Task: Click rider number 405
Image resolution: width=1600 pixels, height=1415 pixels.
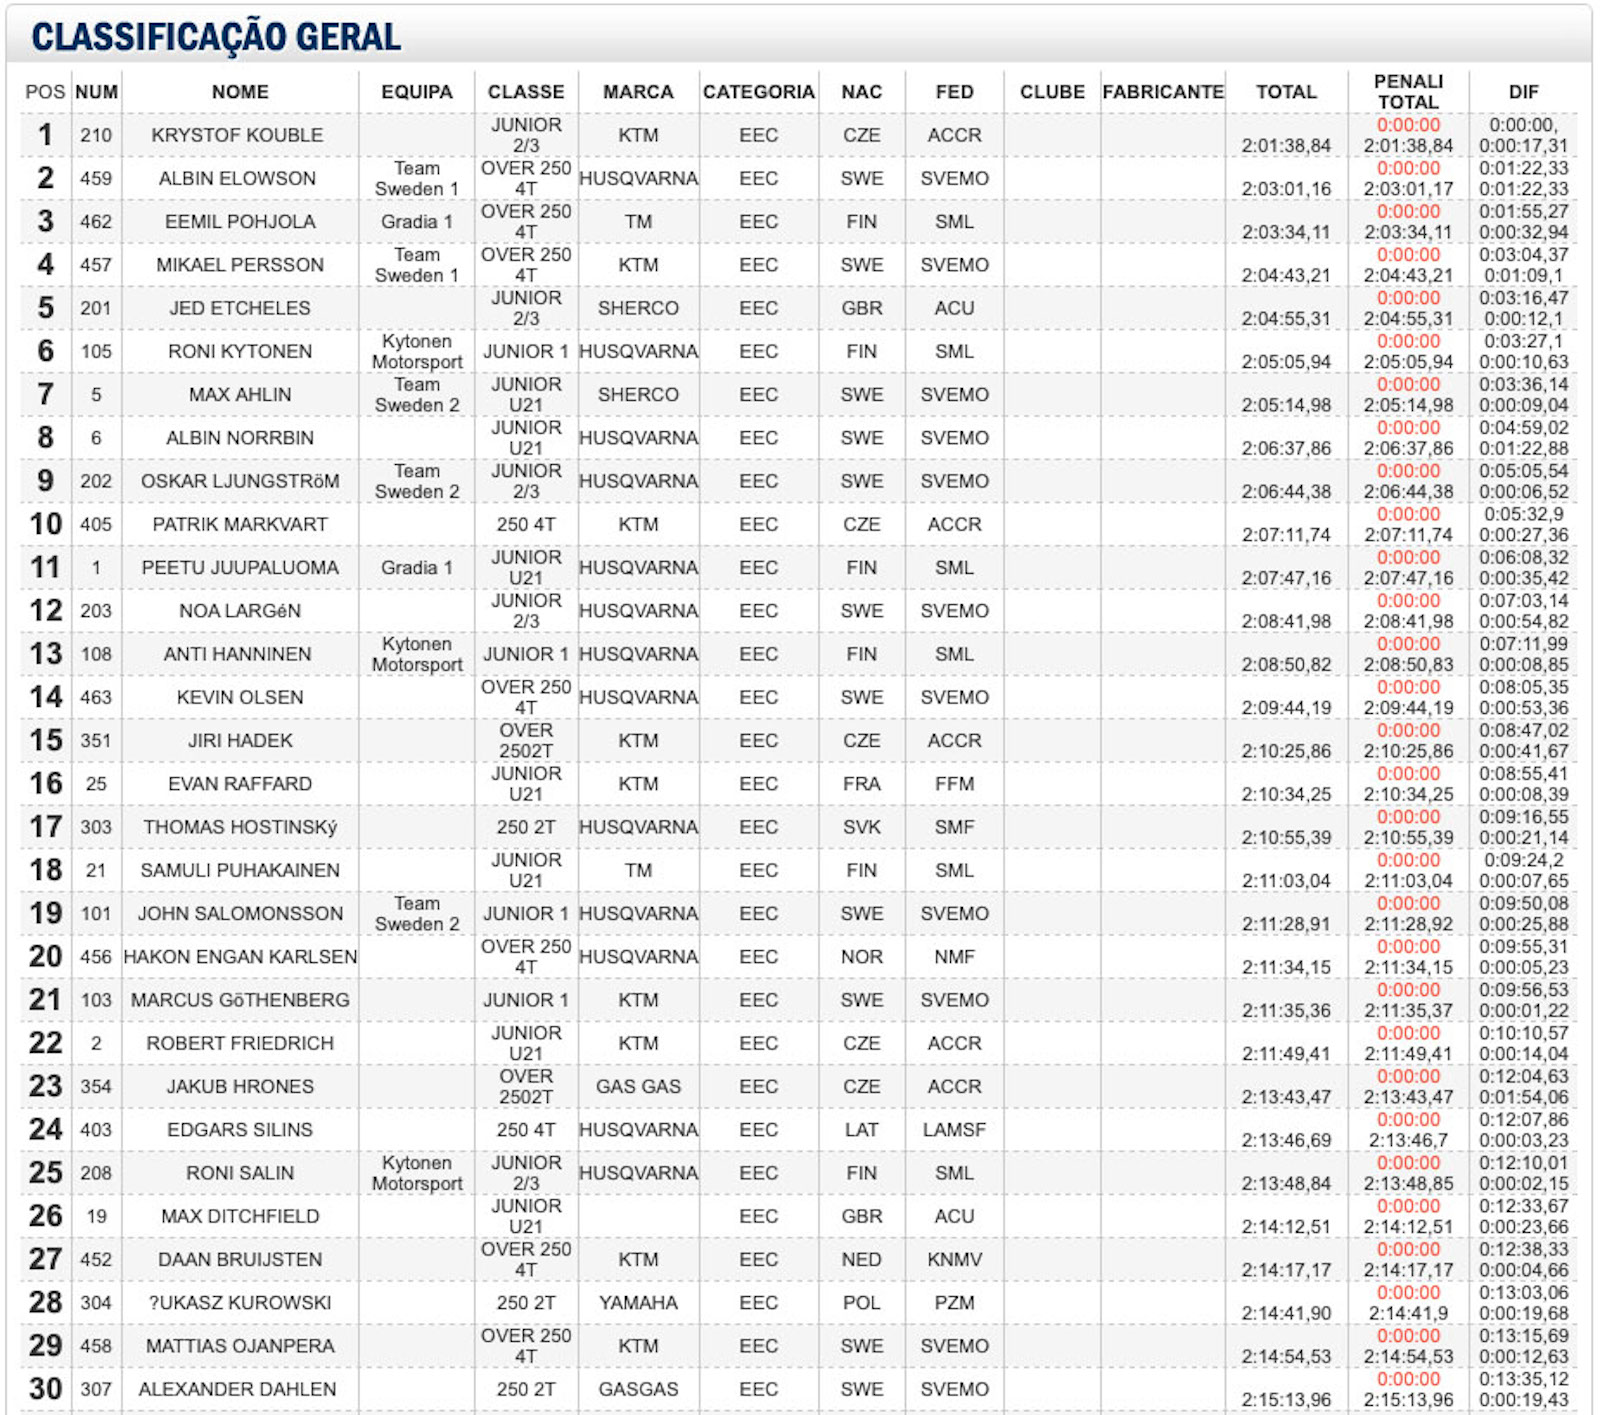Action: click(x=96, y=524)
